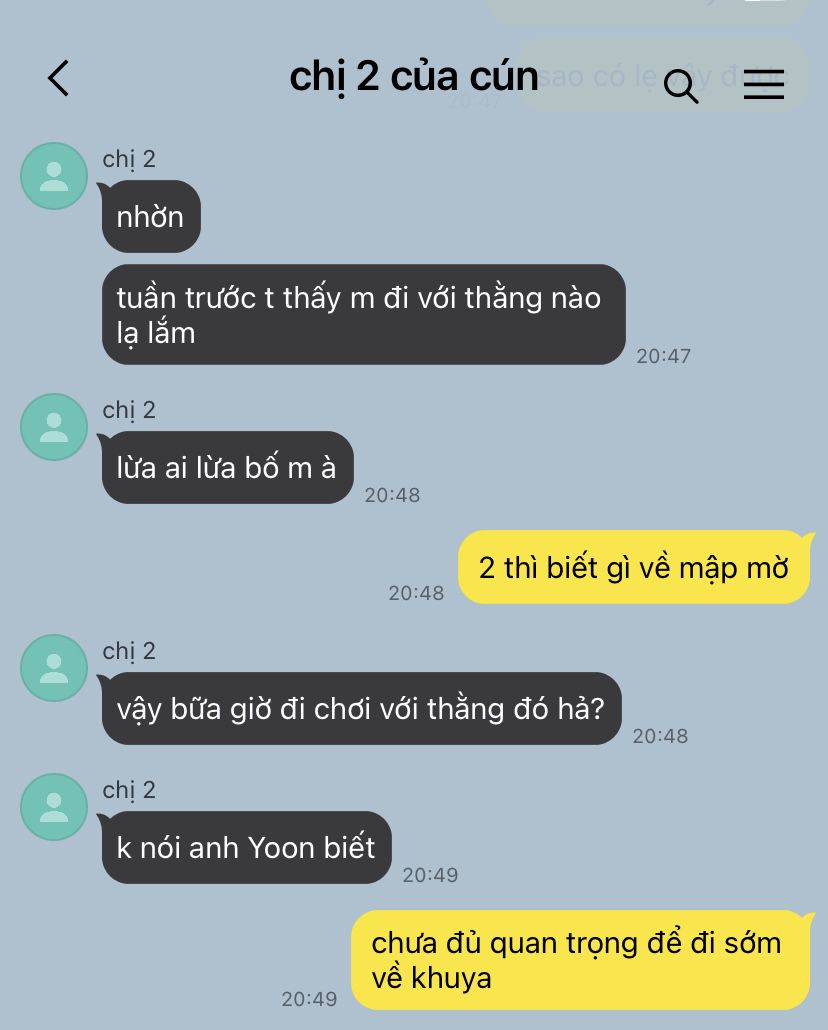The width and height of the screenshot is (828, 1030).
Task: Select the message 'vậy bữa giờ đi chơi với thằng đó hả?'
Action: [361, 709]
